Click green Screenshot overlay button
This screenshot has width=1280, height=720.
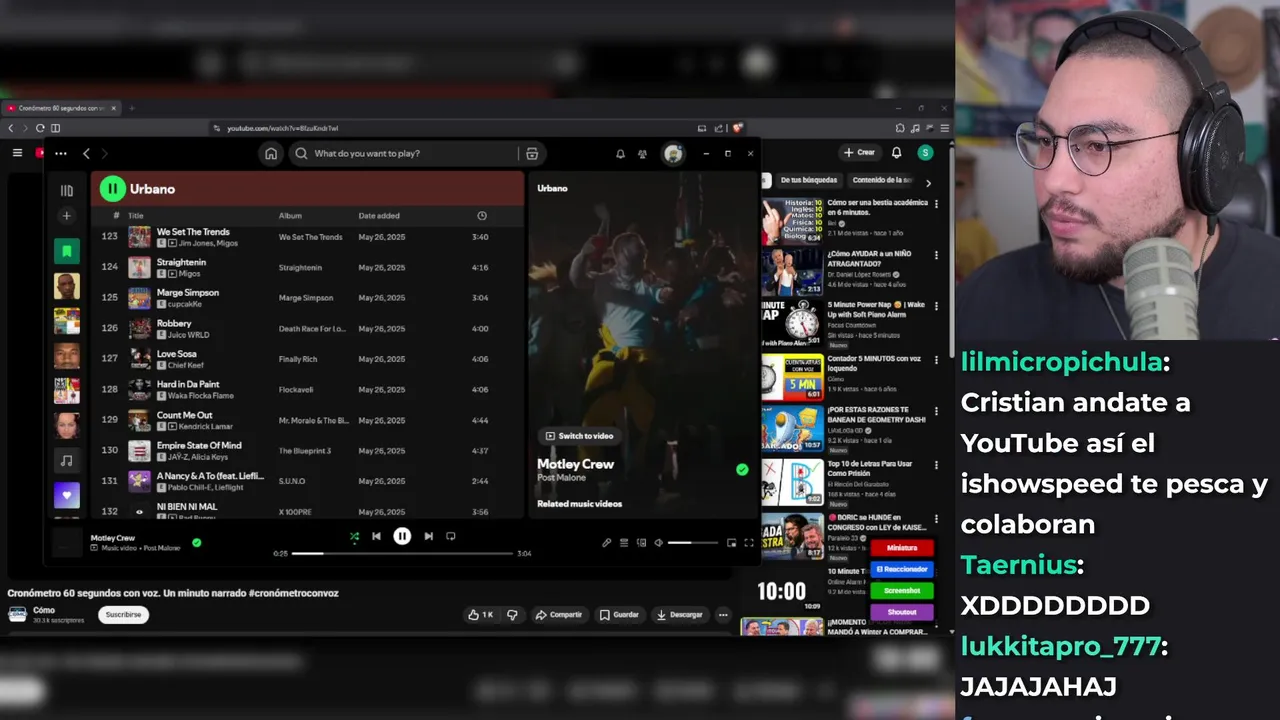[x=902, y=591]
